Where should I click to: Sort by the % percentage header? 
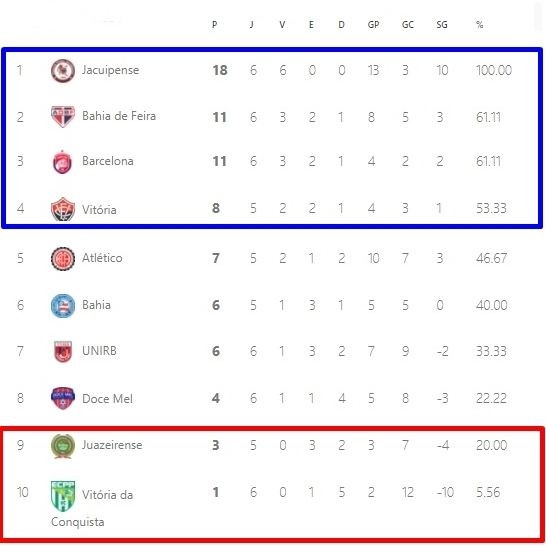[479, 25]
